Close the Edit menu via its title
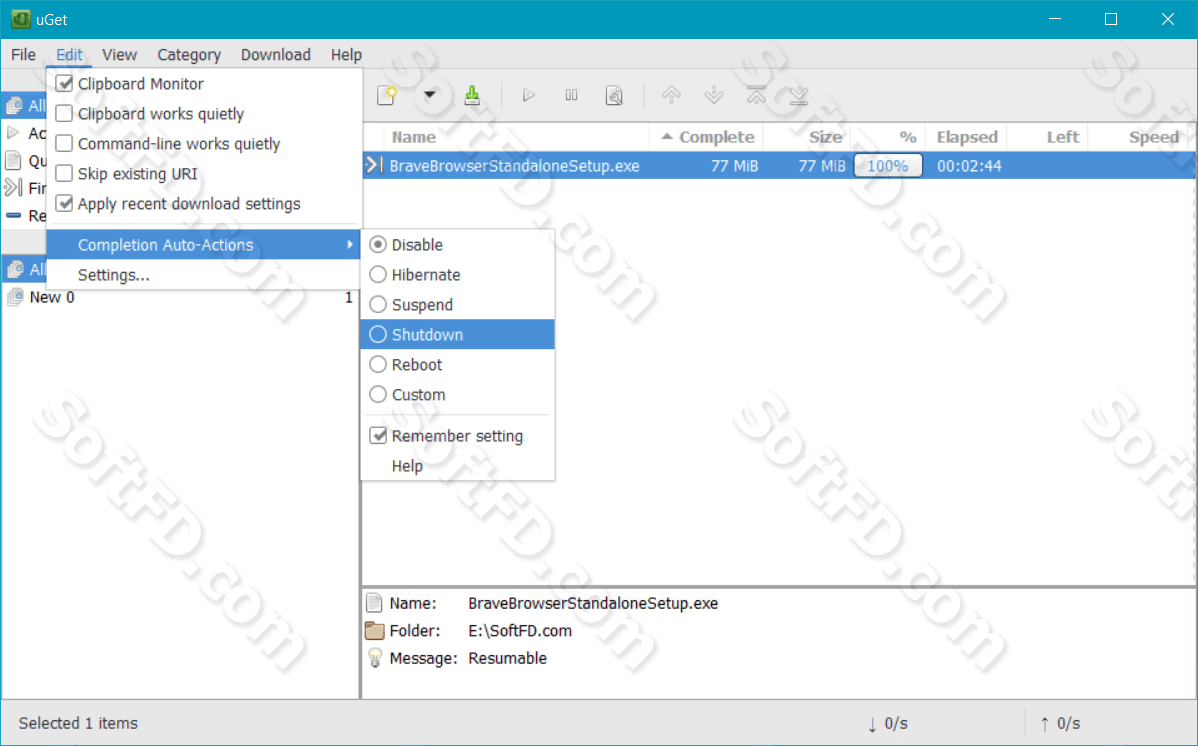 69,54
